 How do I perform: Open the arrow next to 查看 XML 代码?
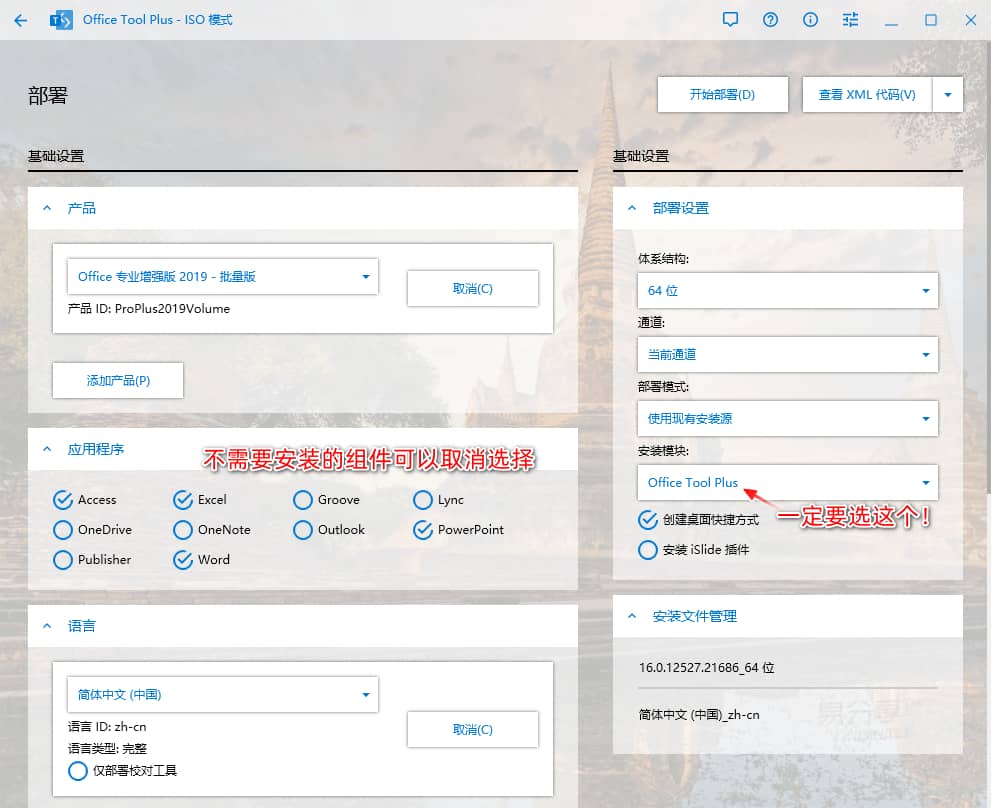click(947, 95)
